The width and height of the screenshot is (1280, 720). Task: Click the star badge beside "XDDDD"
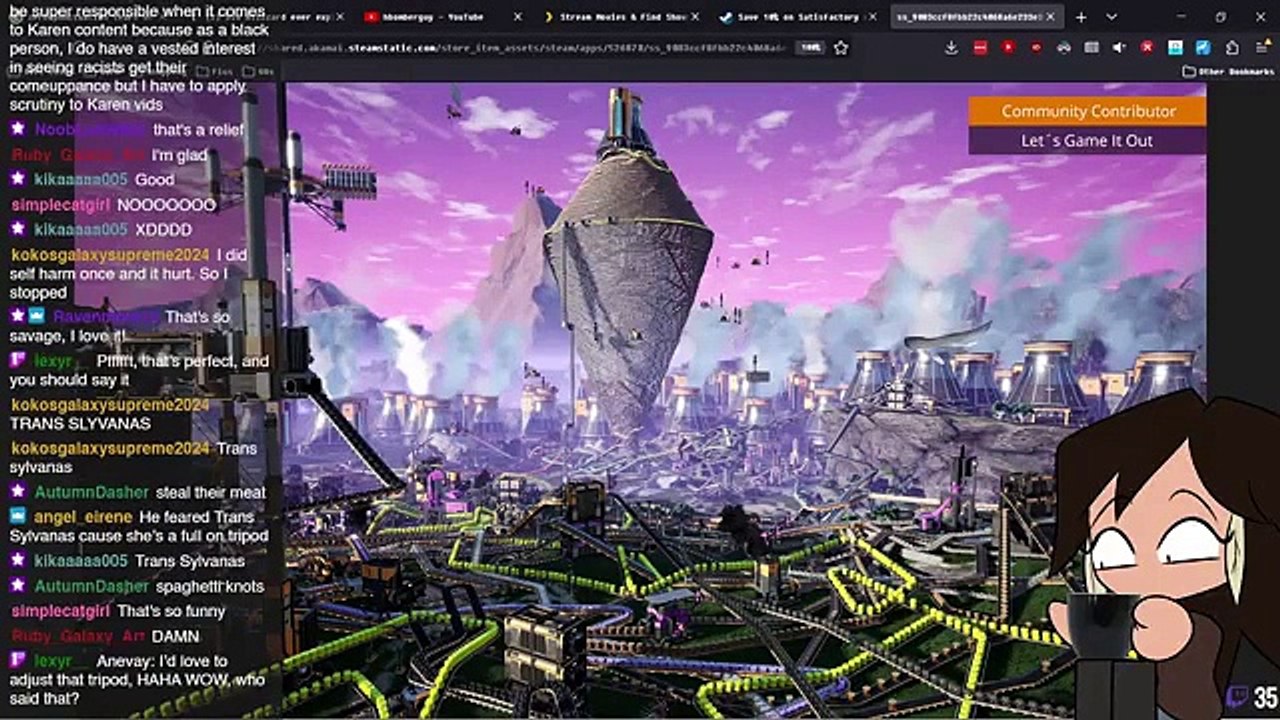point(18,229)
